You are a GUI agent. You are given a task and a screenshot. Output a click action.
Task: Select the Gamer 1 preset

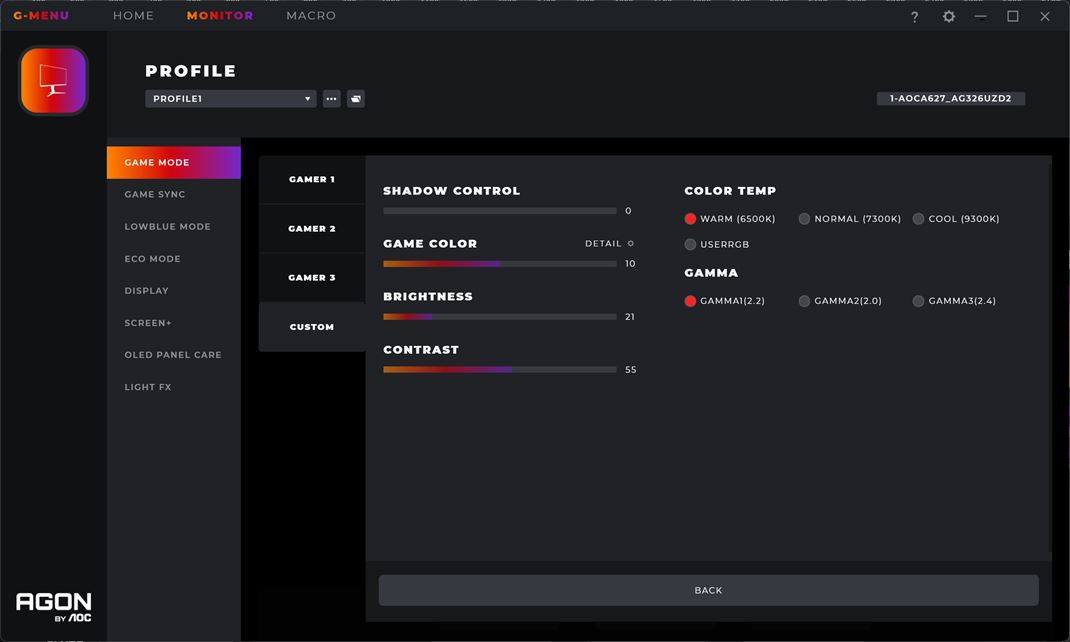point(312,179)
